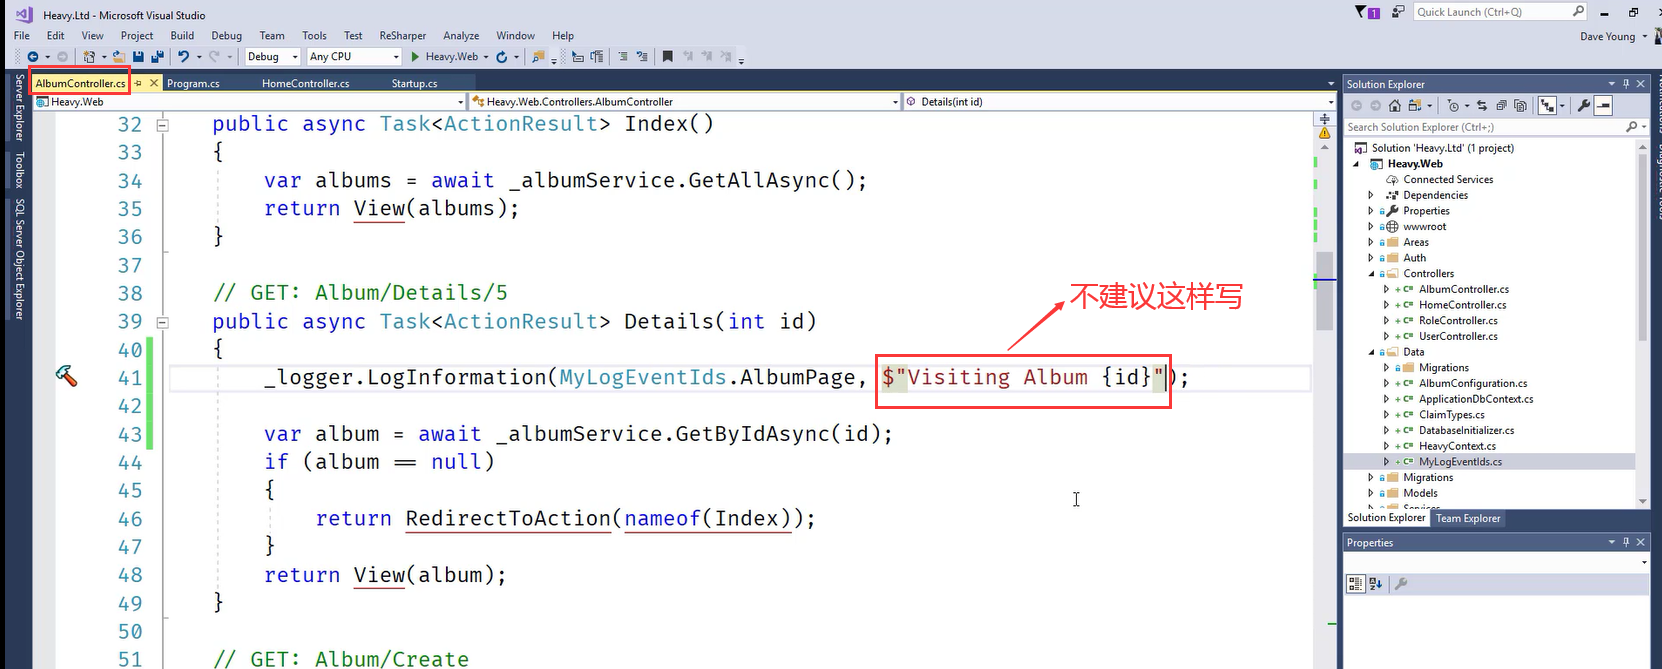
Task: Click Sync with Active Document icon
Action: pyautogui.click(x=1482, y=105)
